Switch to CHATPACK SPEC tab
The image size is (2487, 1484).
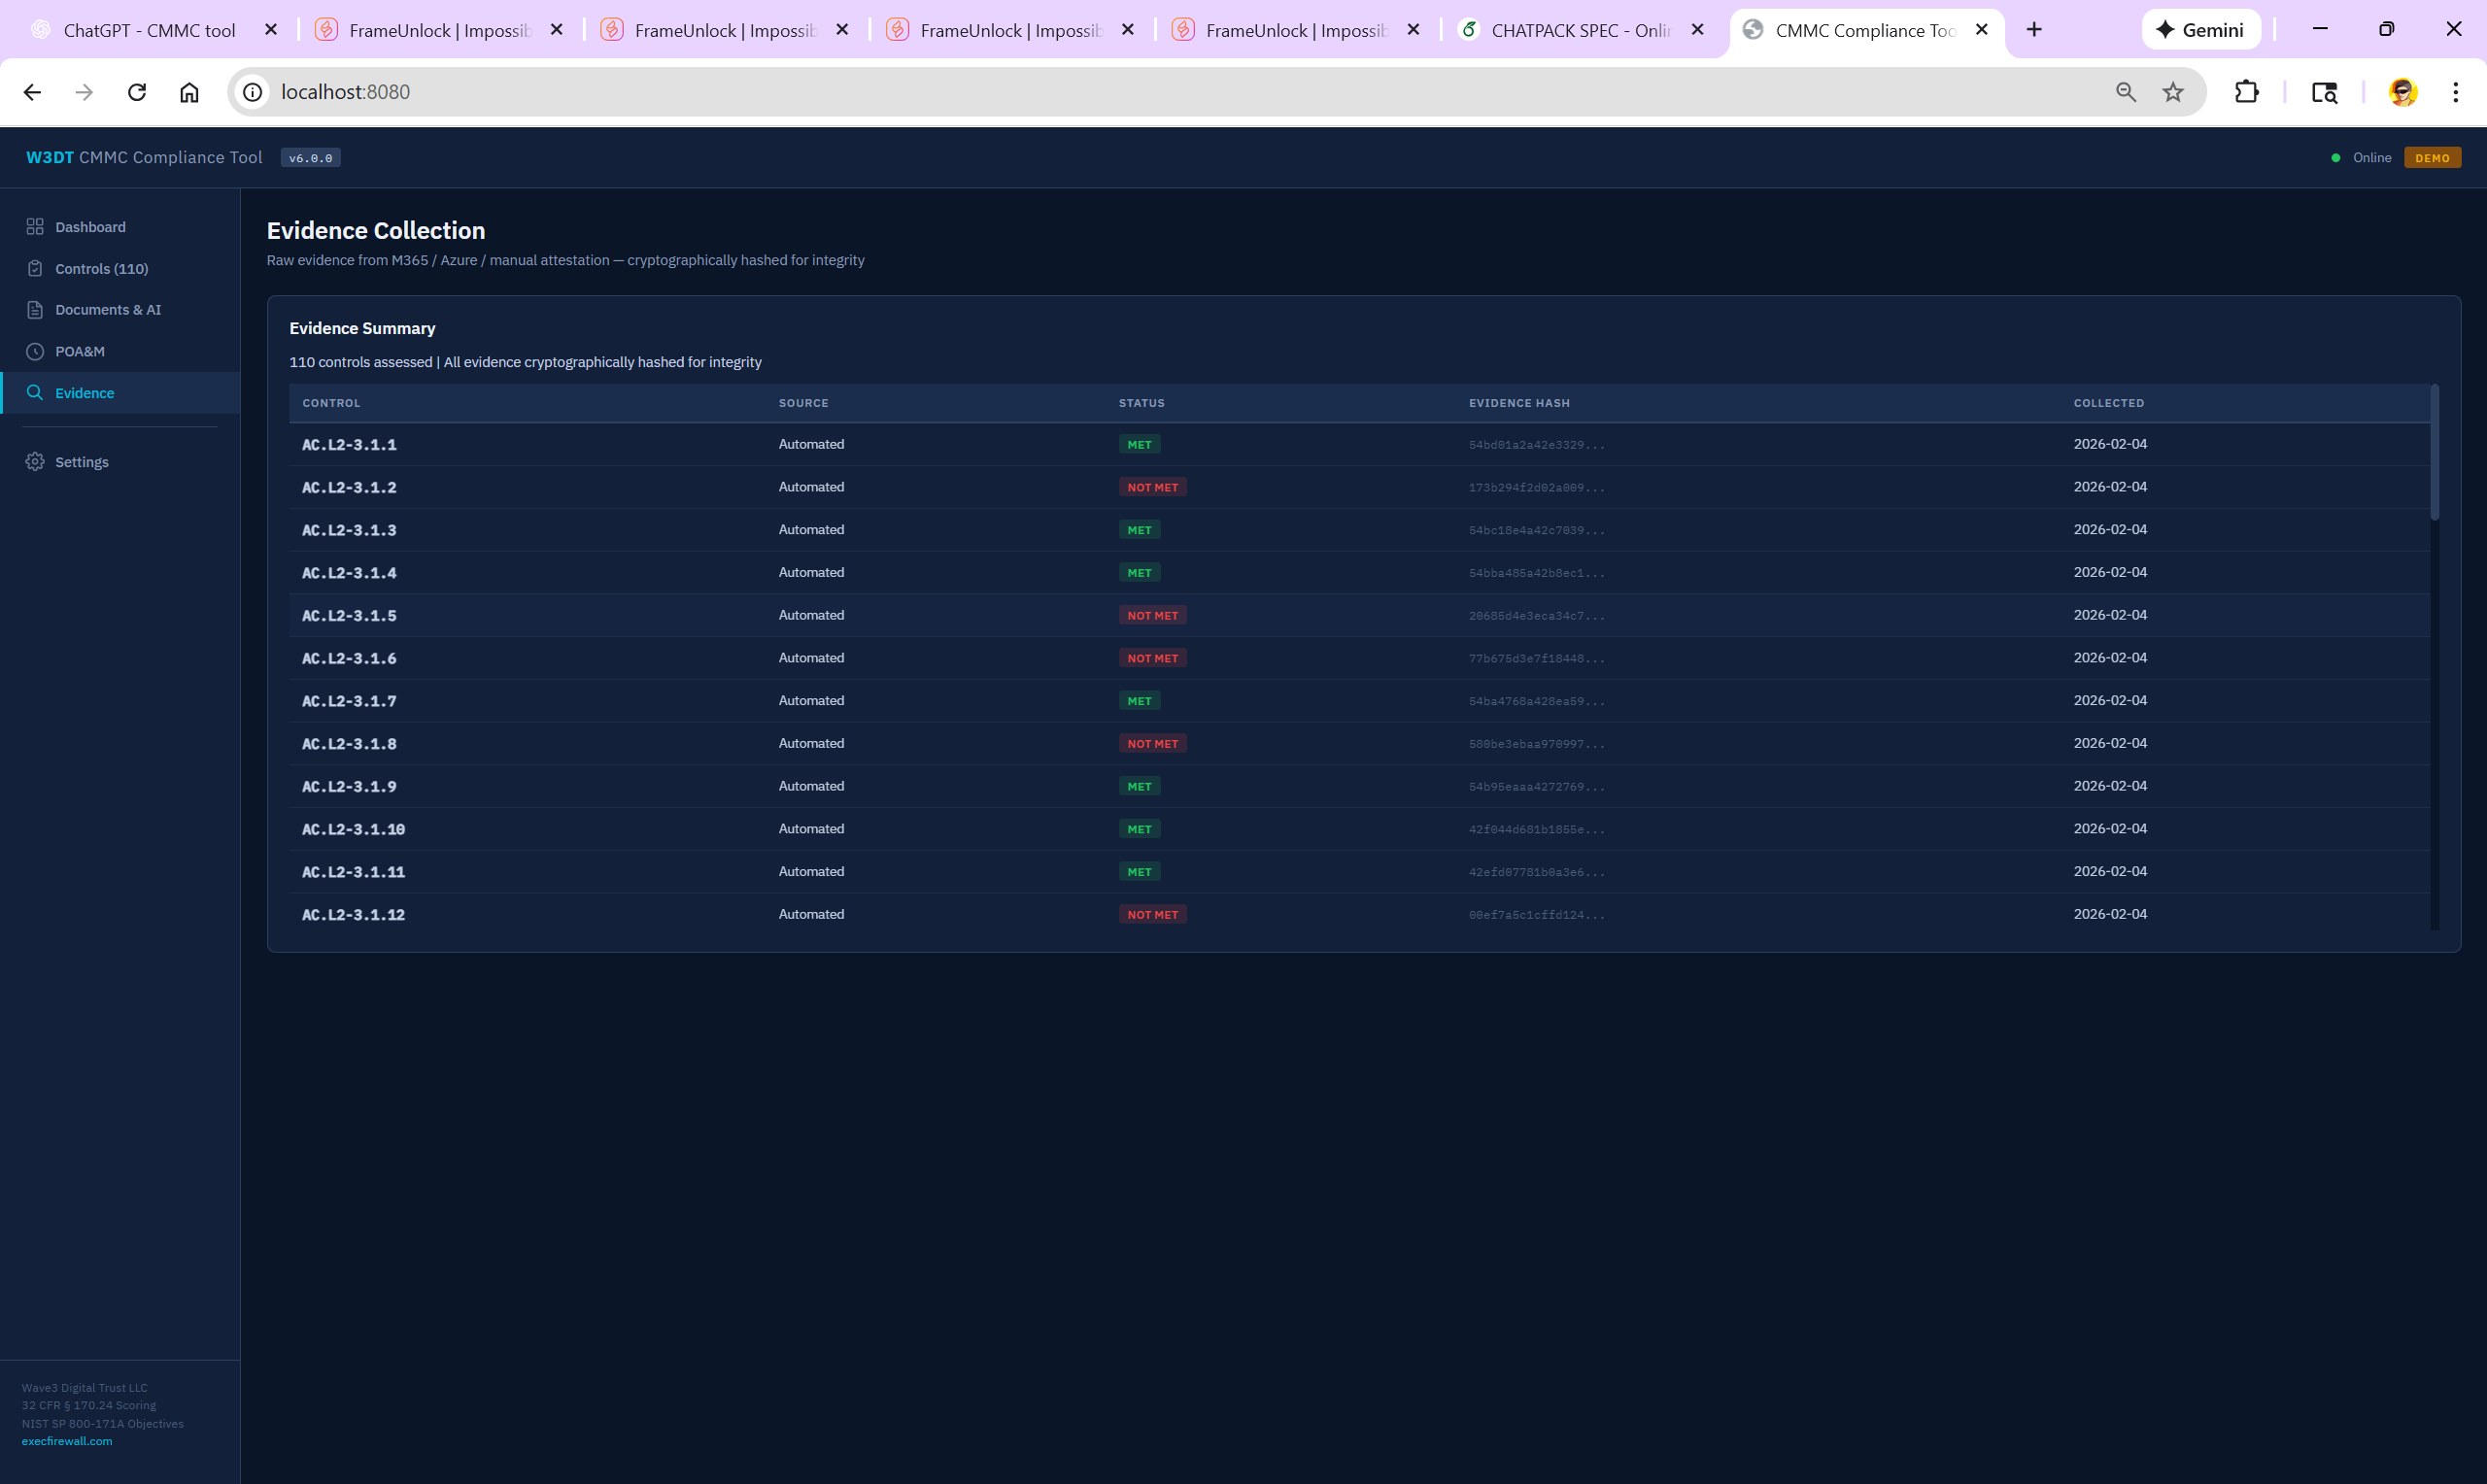coord(1579,30)
